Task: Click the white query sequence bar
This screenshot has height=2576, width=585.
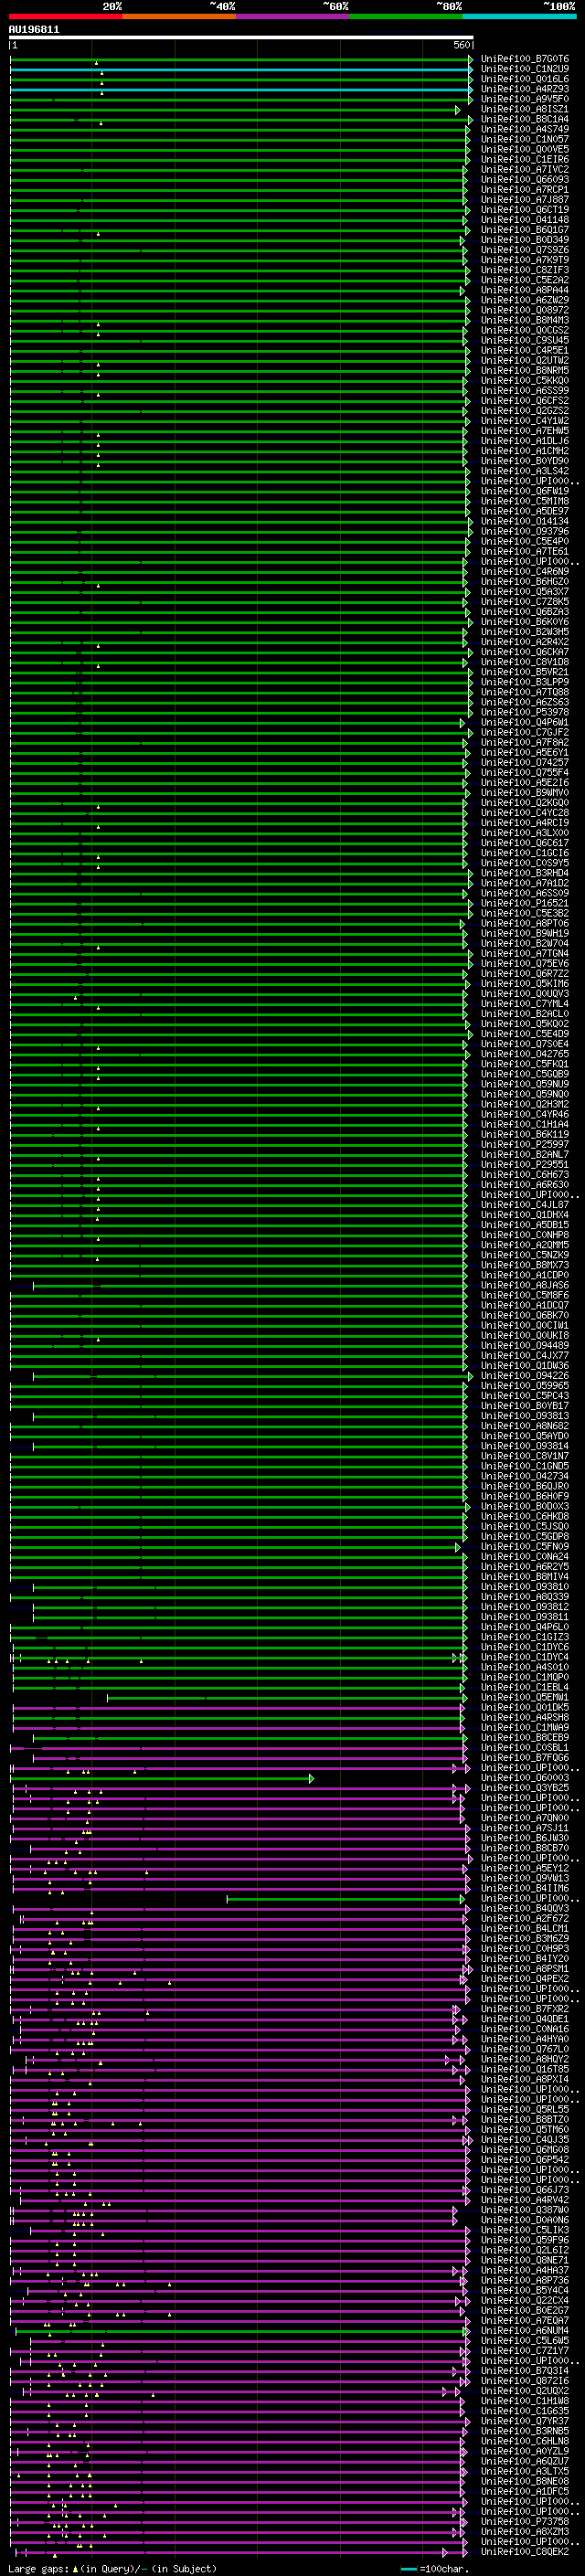Action: (x=241, y=38)
